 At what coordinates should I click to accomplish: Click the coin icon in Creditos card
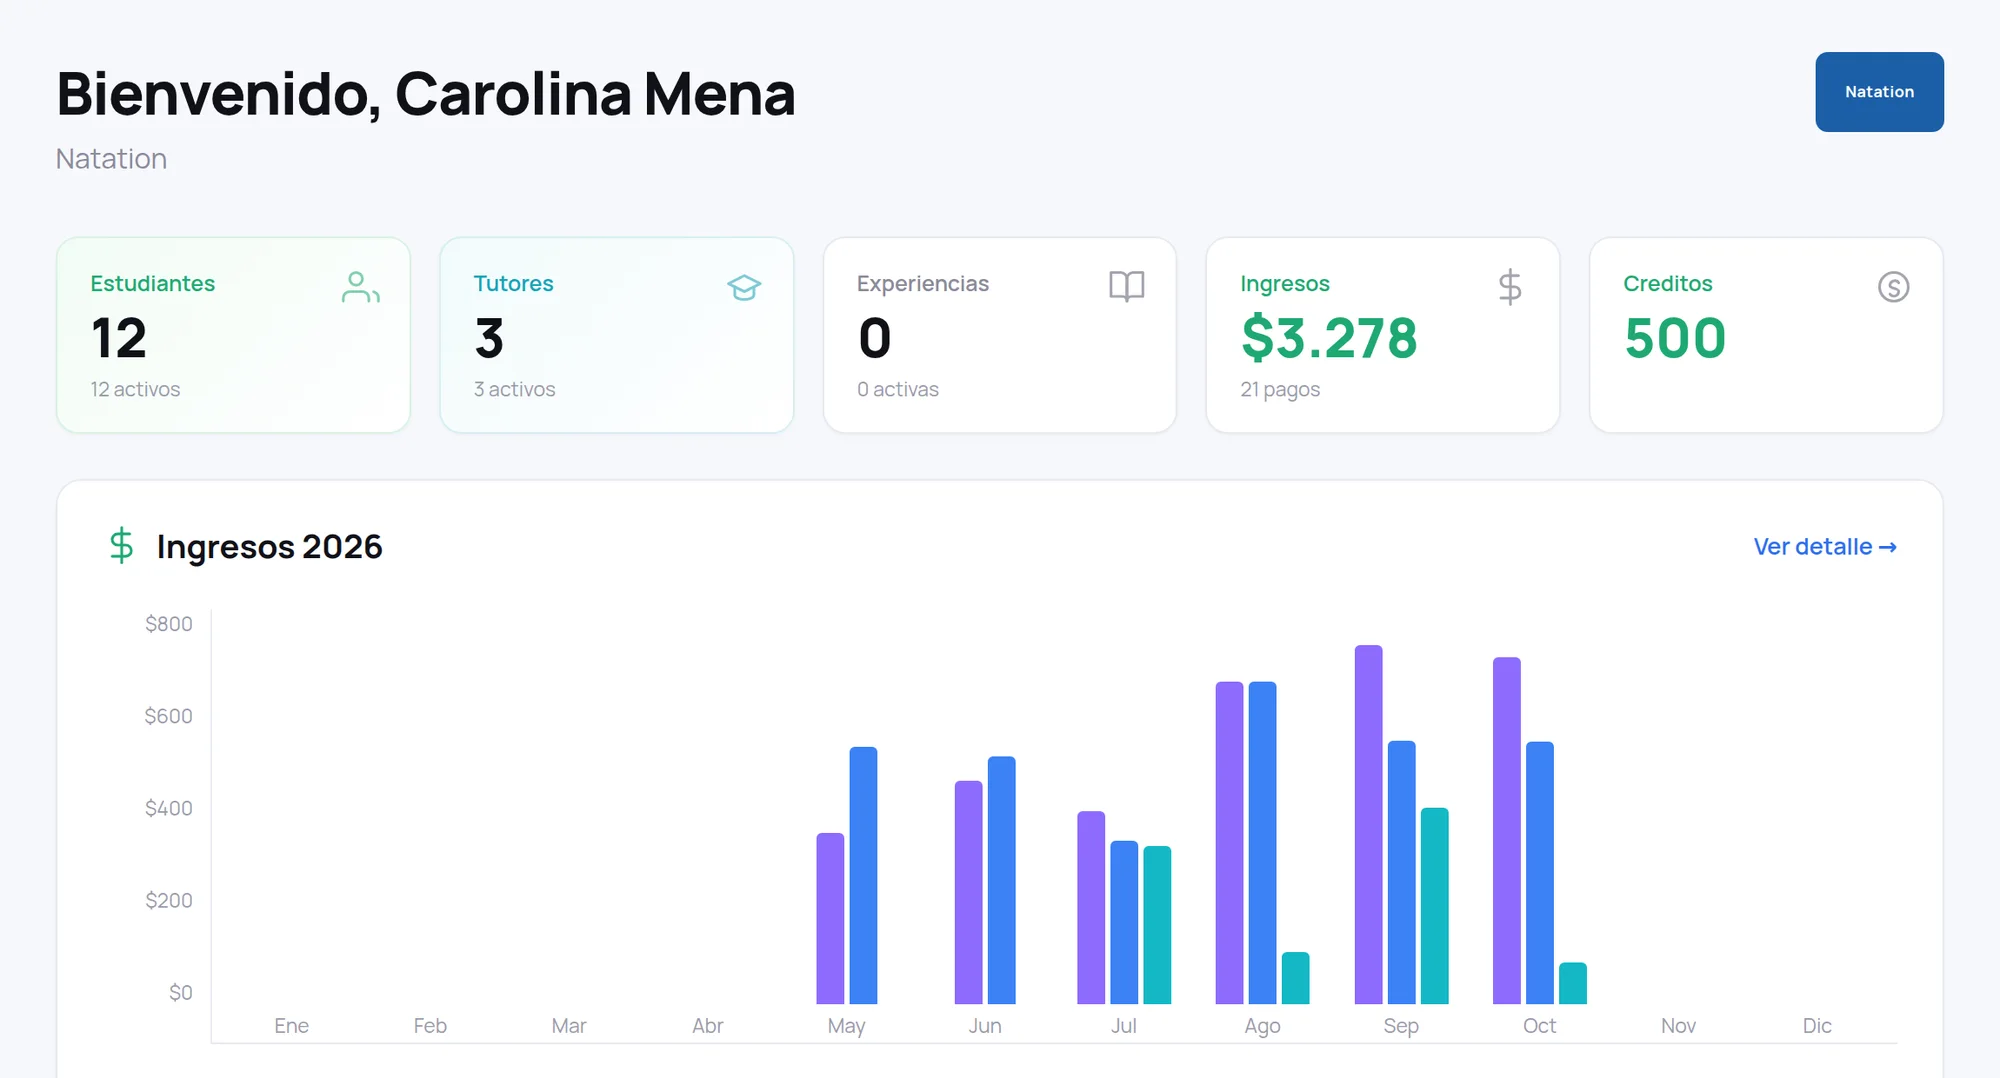[x=1893, y=287]
